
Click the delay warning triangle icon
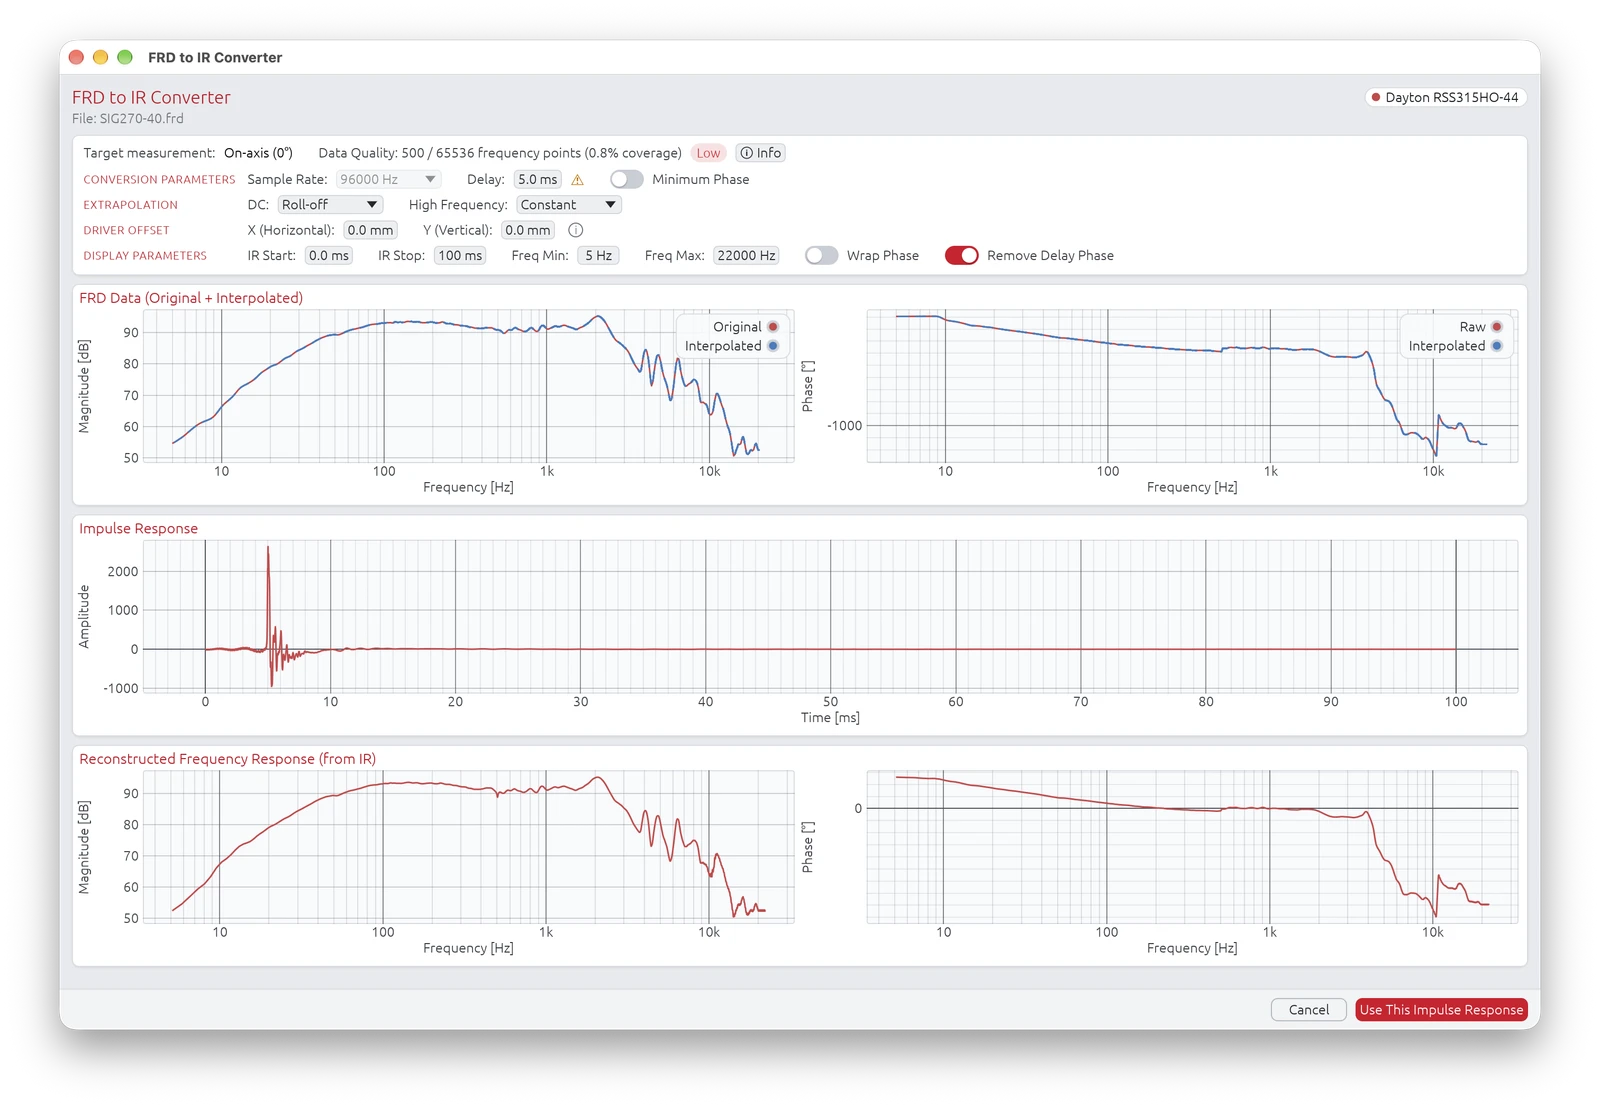click(577, 180)
